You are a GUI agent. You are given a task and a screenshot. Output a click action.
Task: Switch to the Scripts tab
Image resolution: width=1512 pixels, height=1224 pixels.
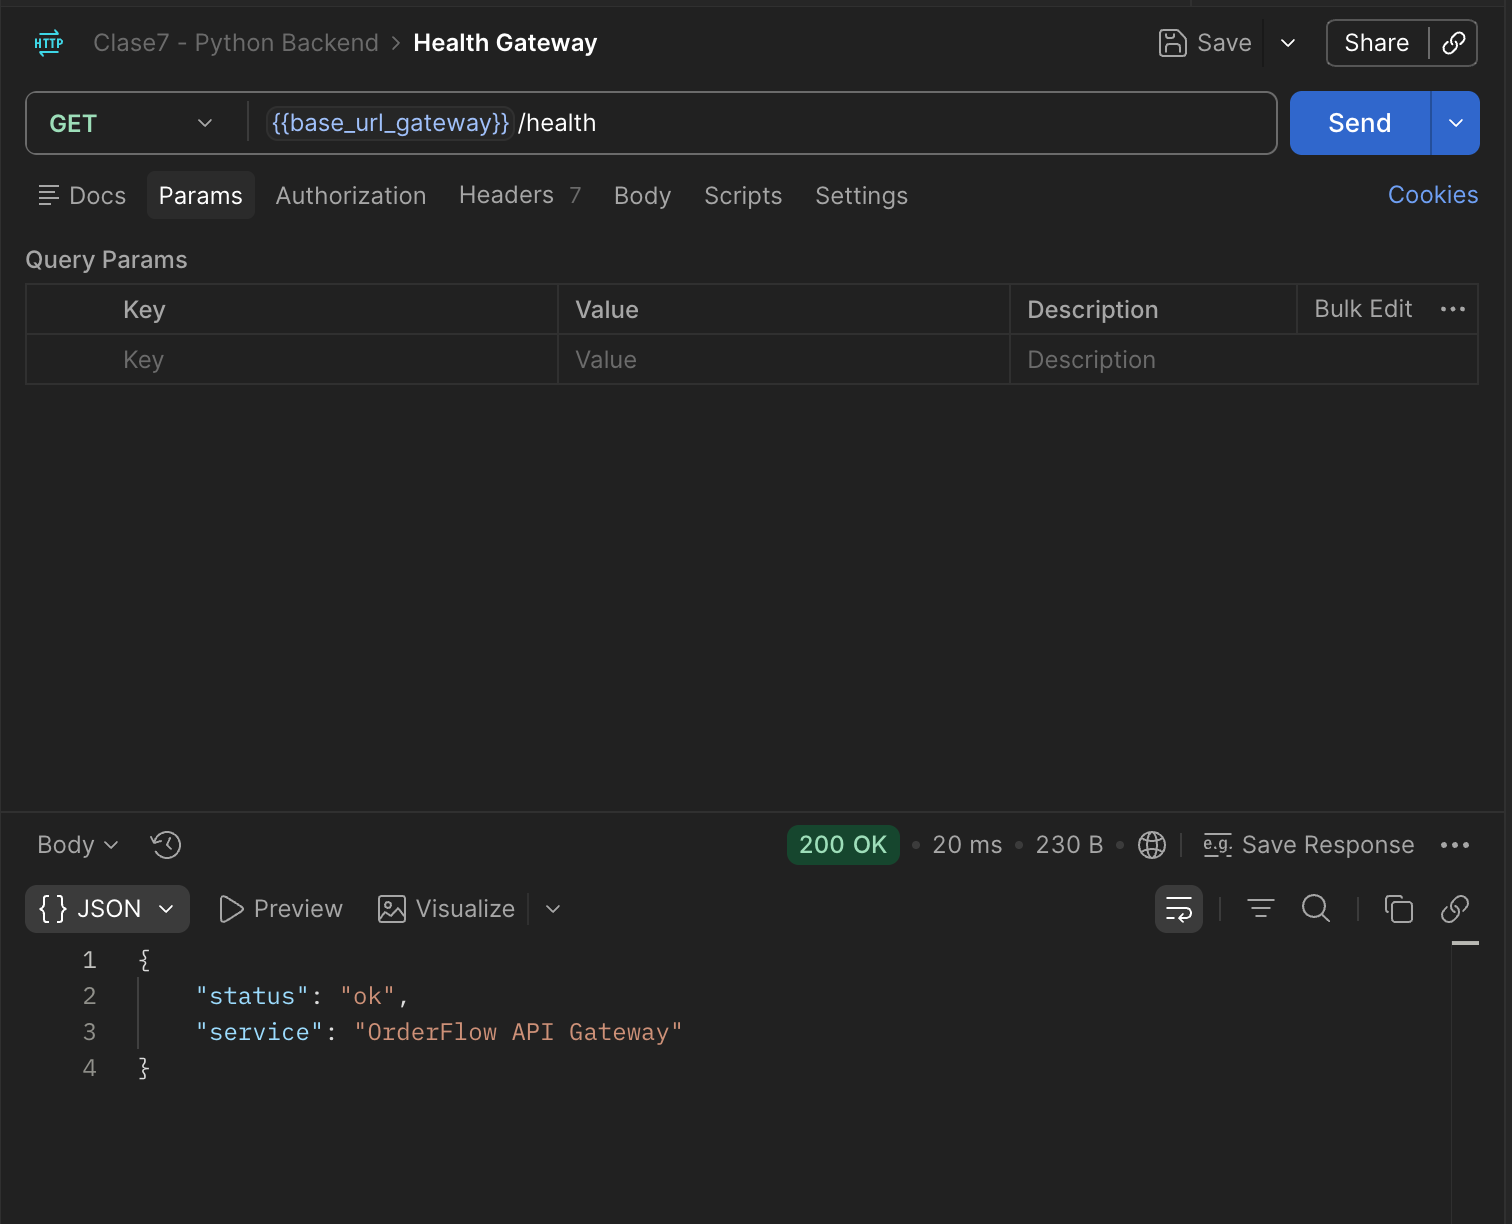tap(743, 195)
